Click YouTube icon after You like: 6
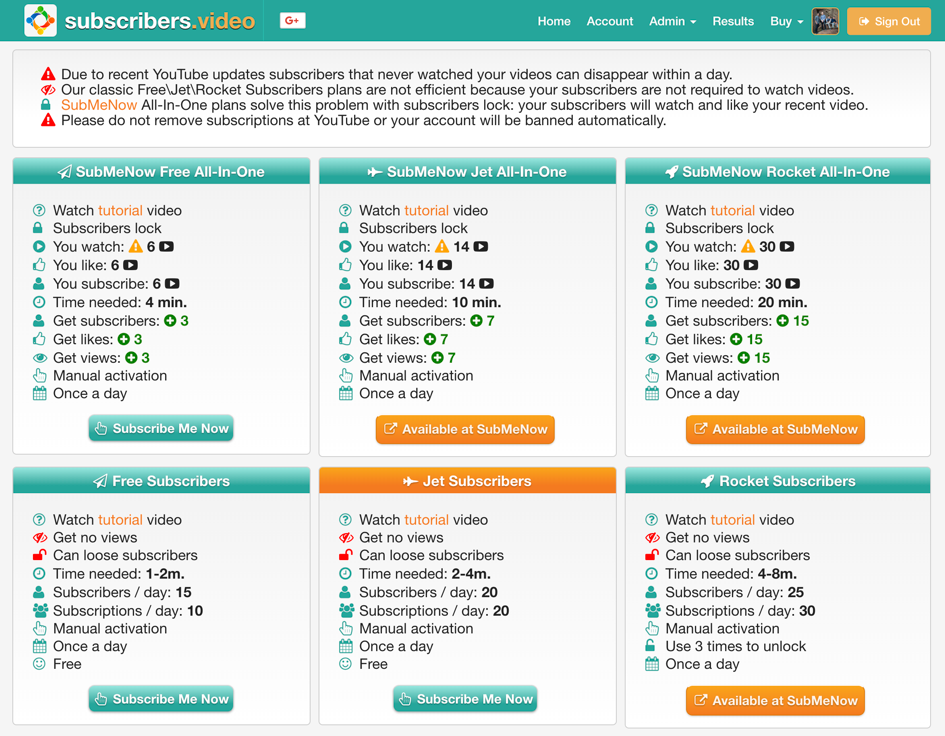This screenshot has width=945, height=736. (x=131, y=265)
